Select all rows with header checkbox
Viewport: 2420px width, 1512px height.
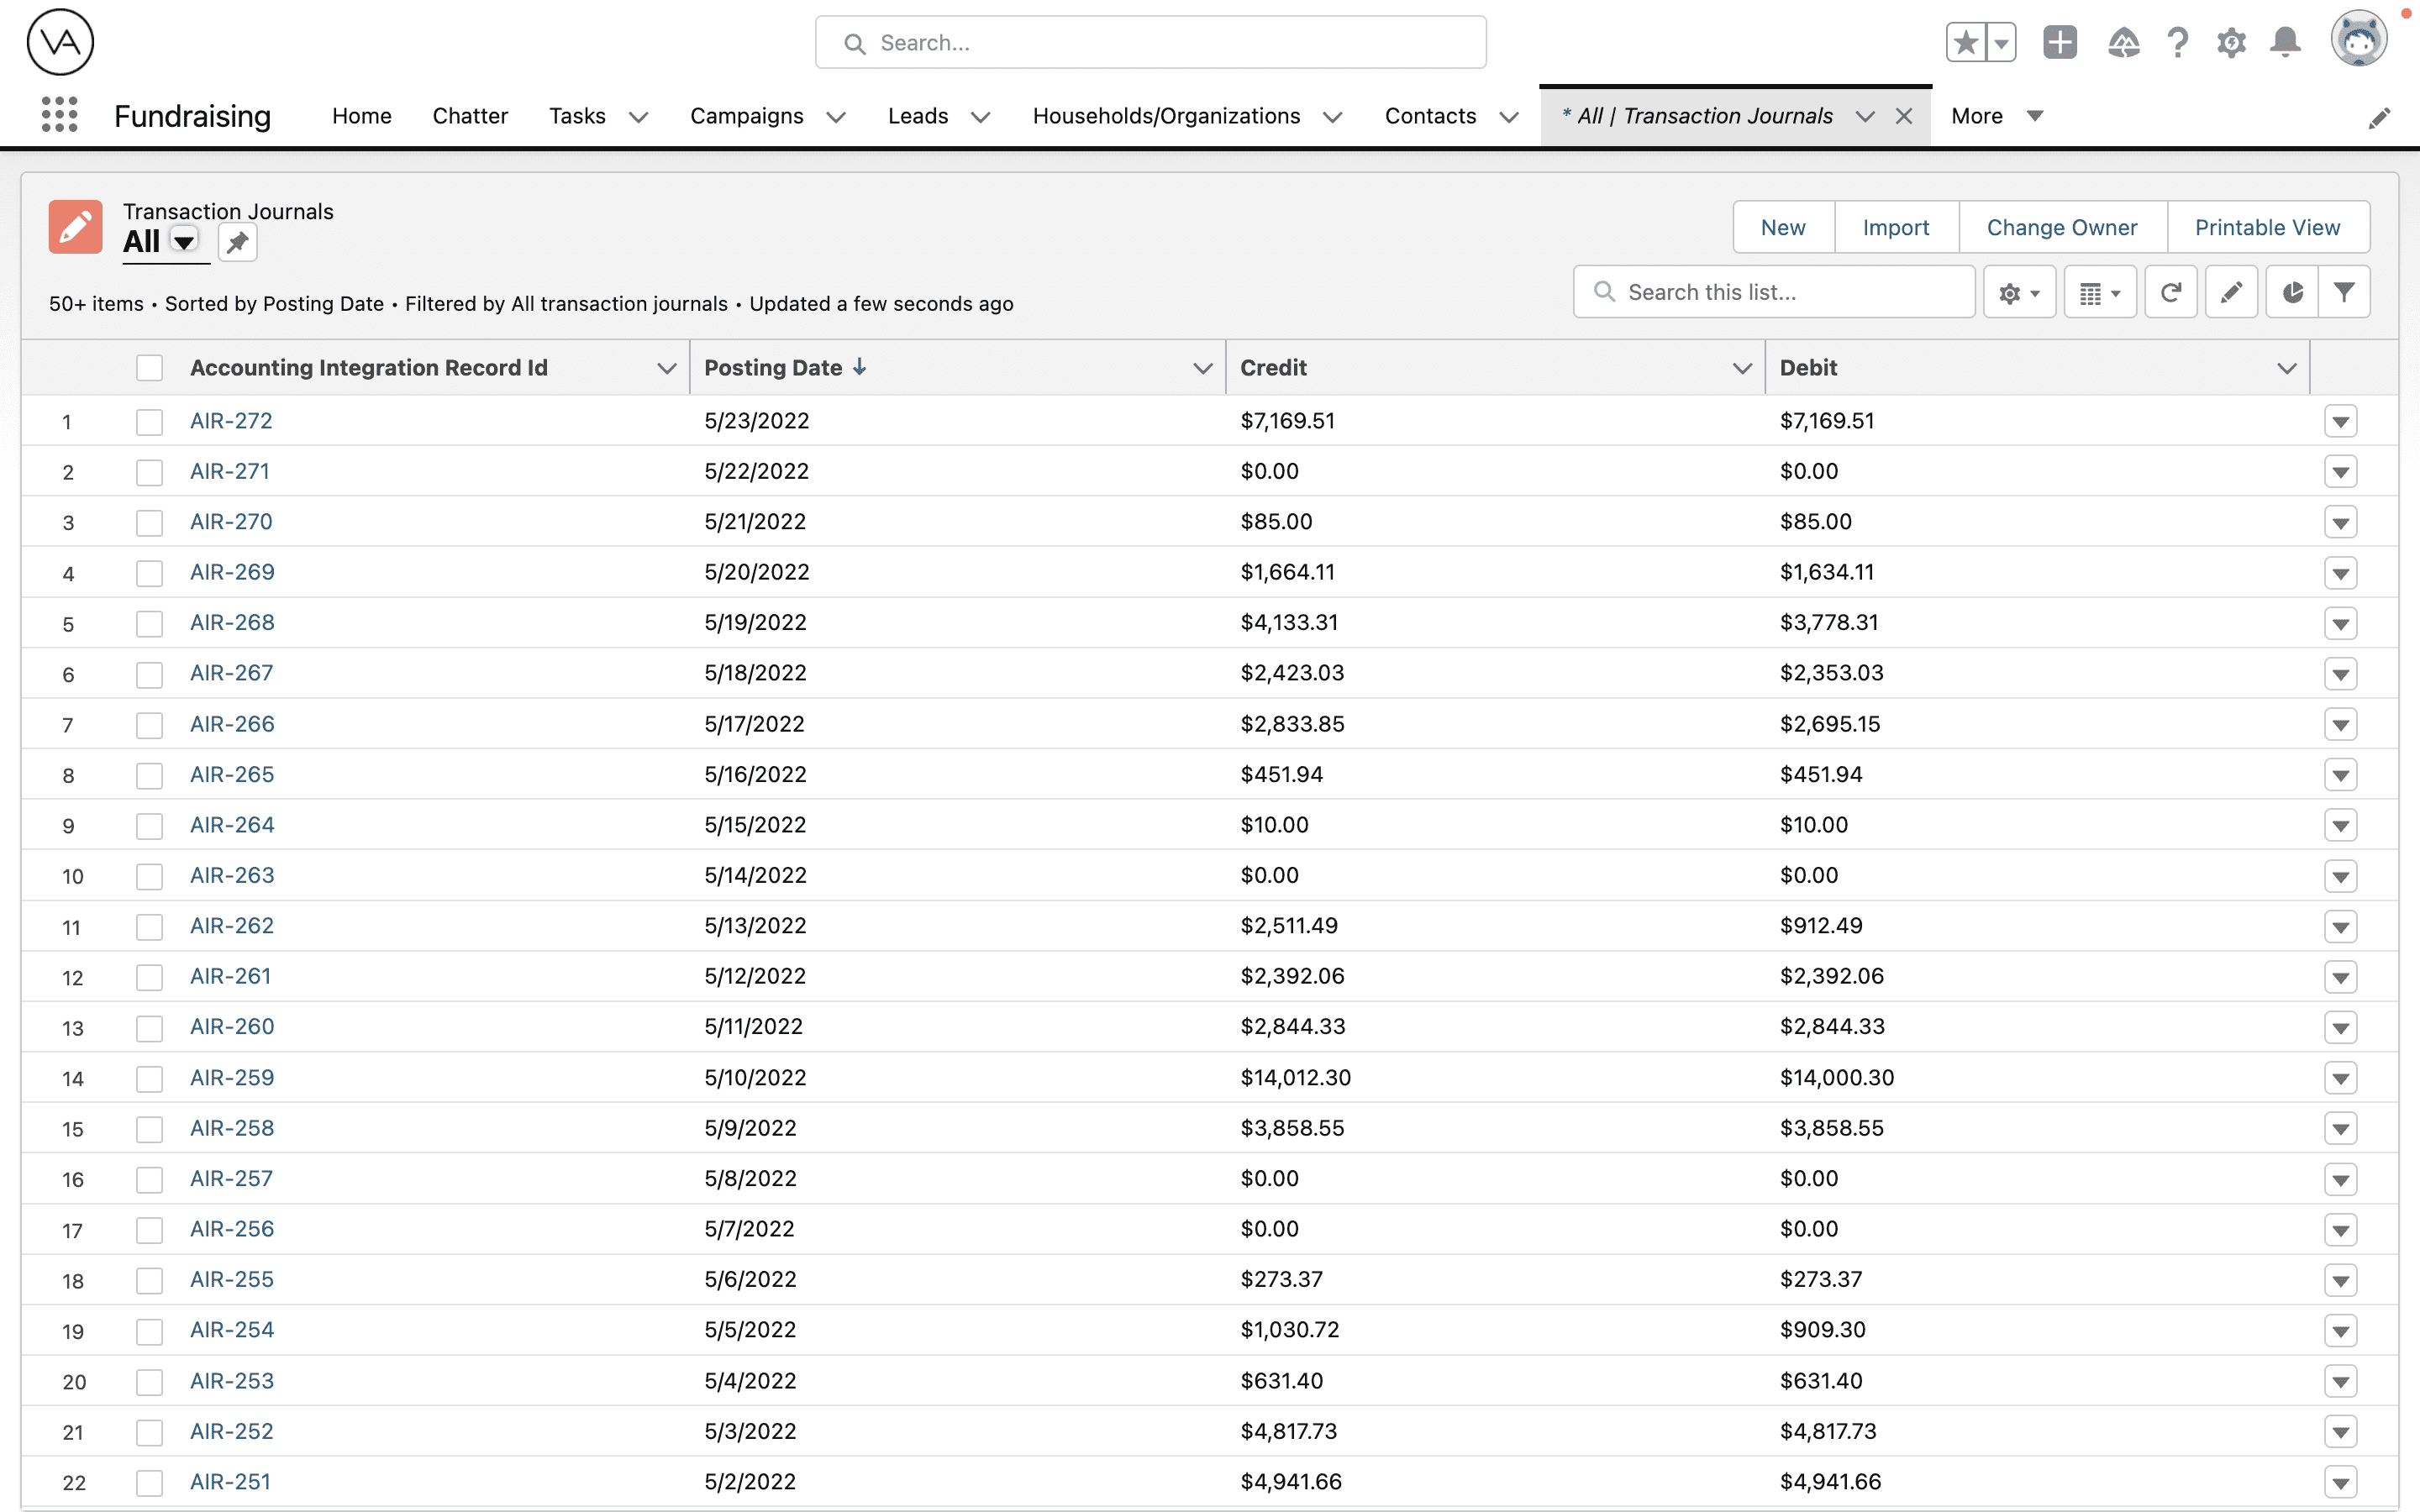149,367
